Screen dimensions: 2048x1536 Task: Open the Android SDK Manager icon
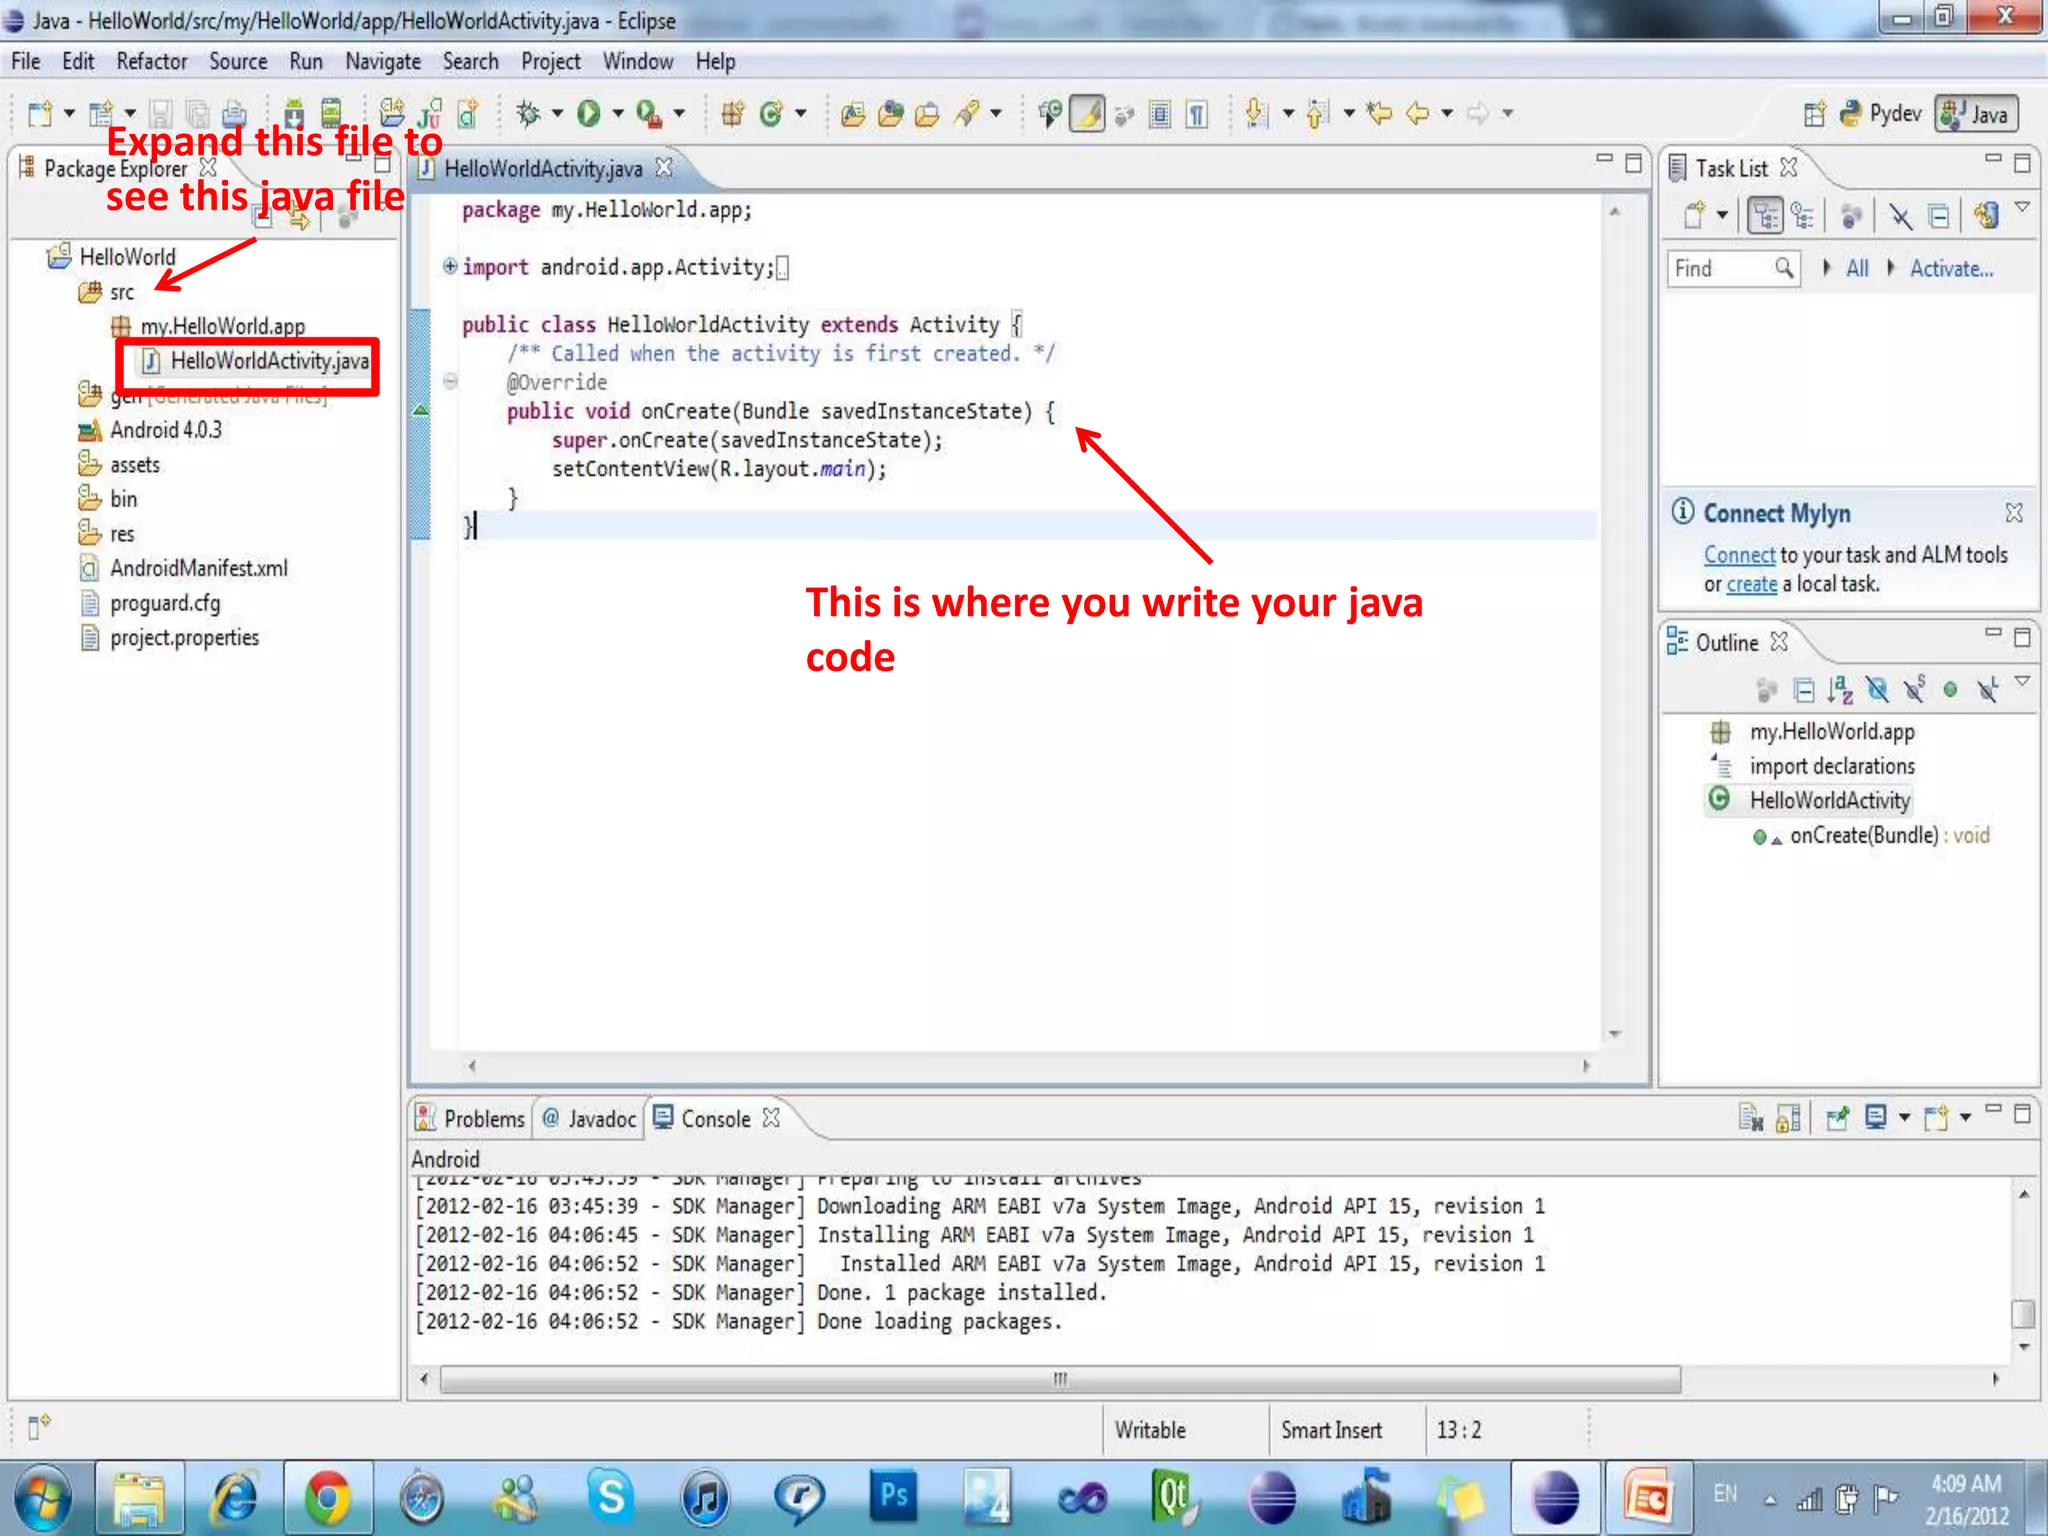294,114
